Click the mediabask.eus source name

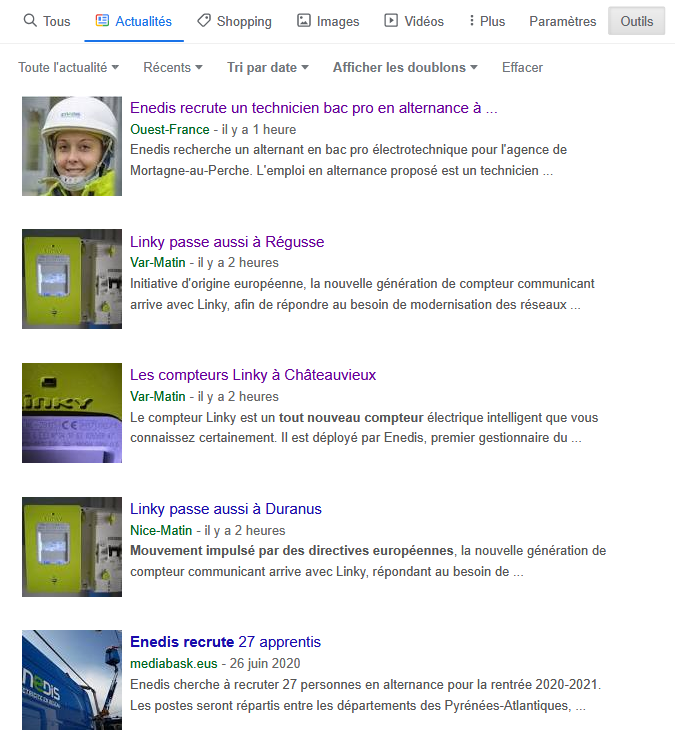click(173, 664)
